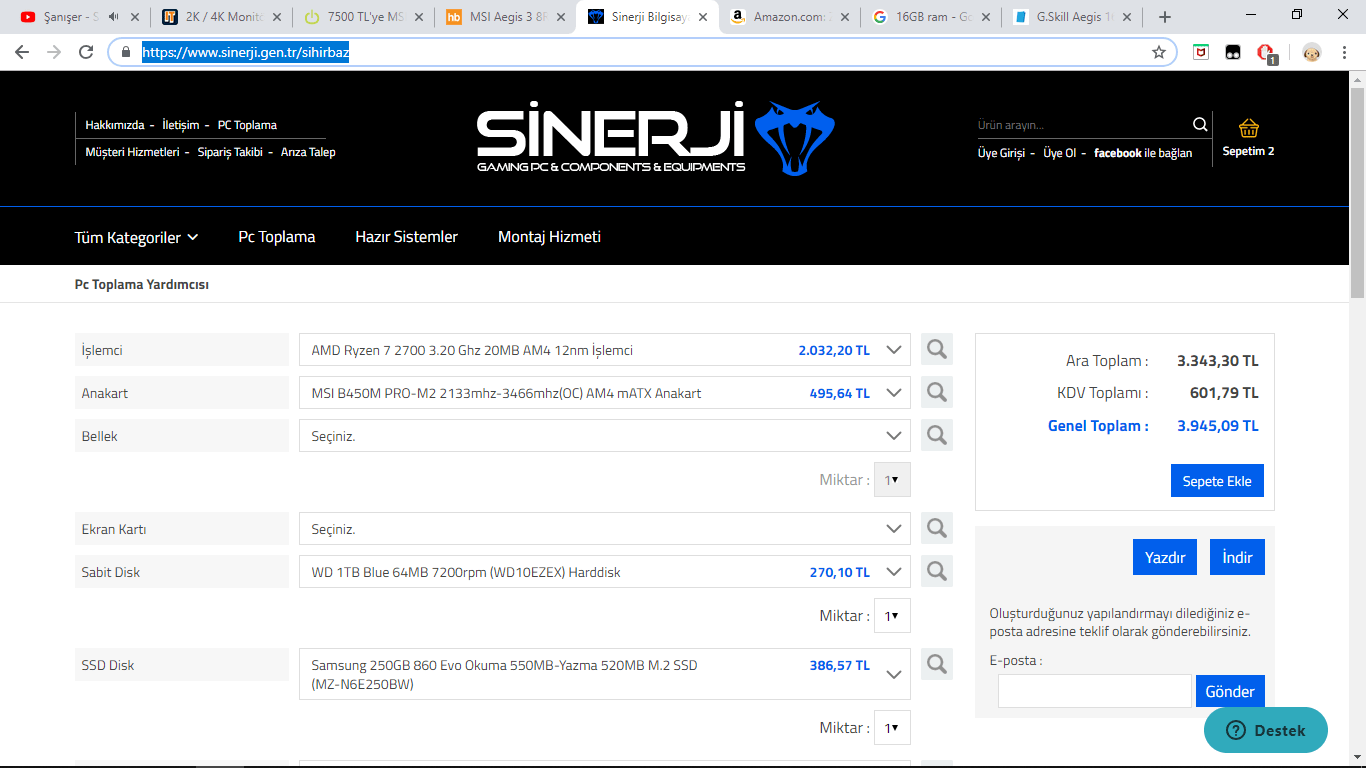Screen dimensions: 1366x768
Task: Print the configuration with Yazdır
Action: 1165,557
